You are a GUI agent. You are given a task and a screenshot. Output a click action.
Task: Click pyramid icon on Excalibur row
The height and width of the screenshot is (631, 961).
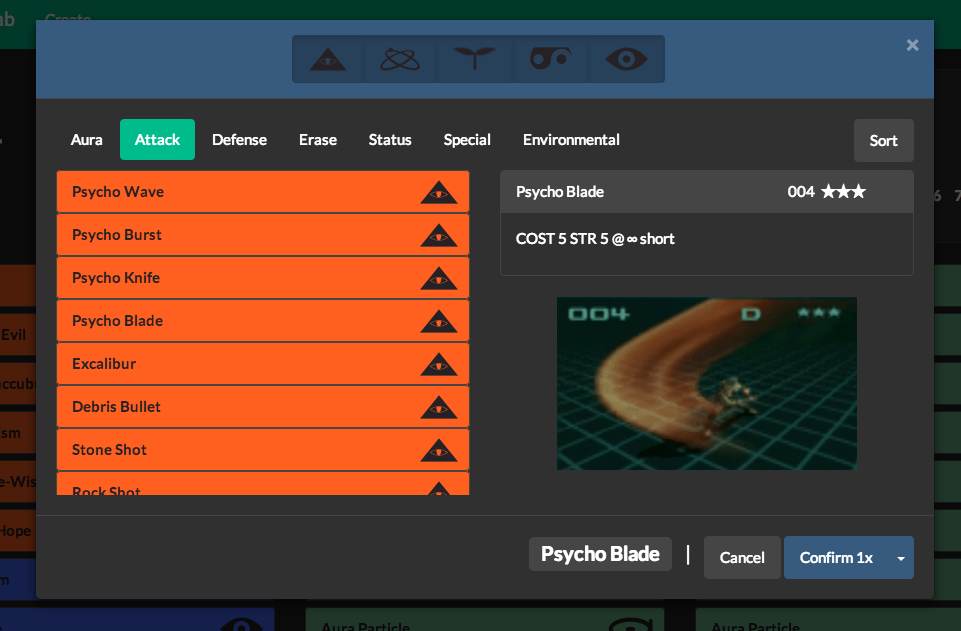click(439, 364)
